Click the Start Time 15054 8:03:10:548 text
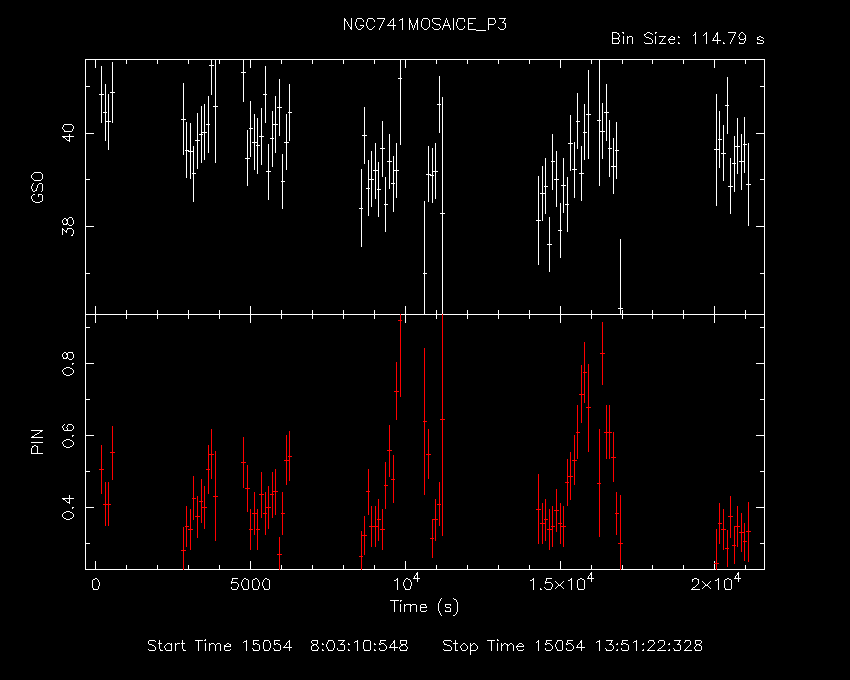Image resolution: width=850 pixels, height=680 pixels. point(278,646)
